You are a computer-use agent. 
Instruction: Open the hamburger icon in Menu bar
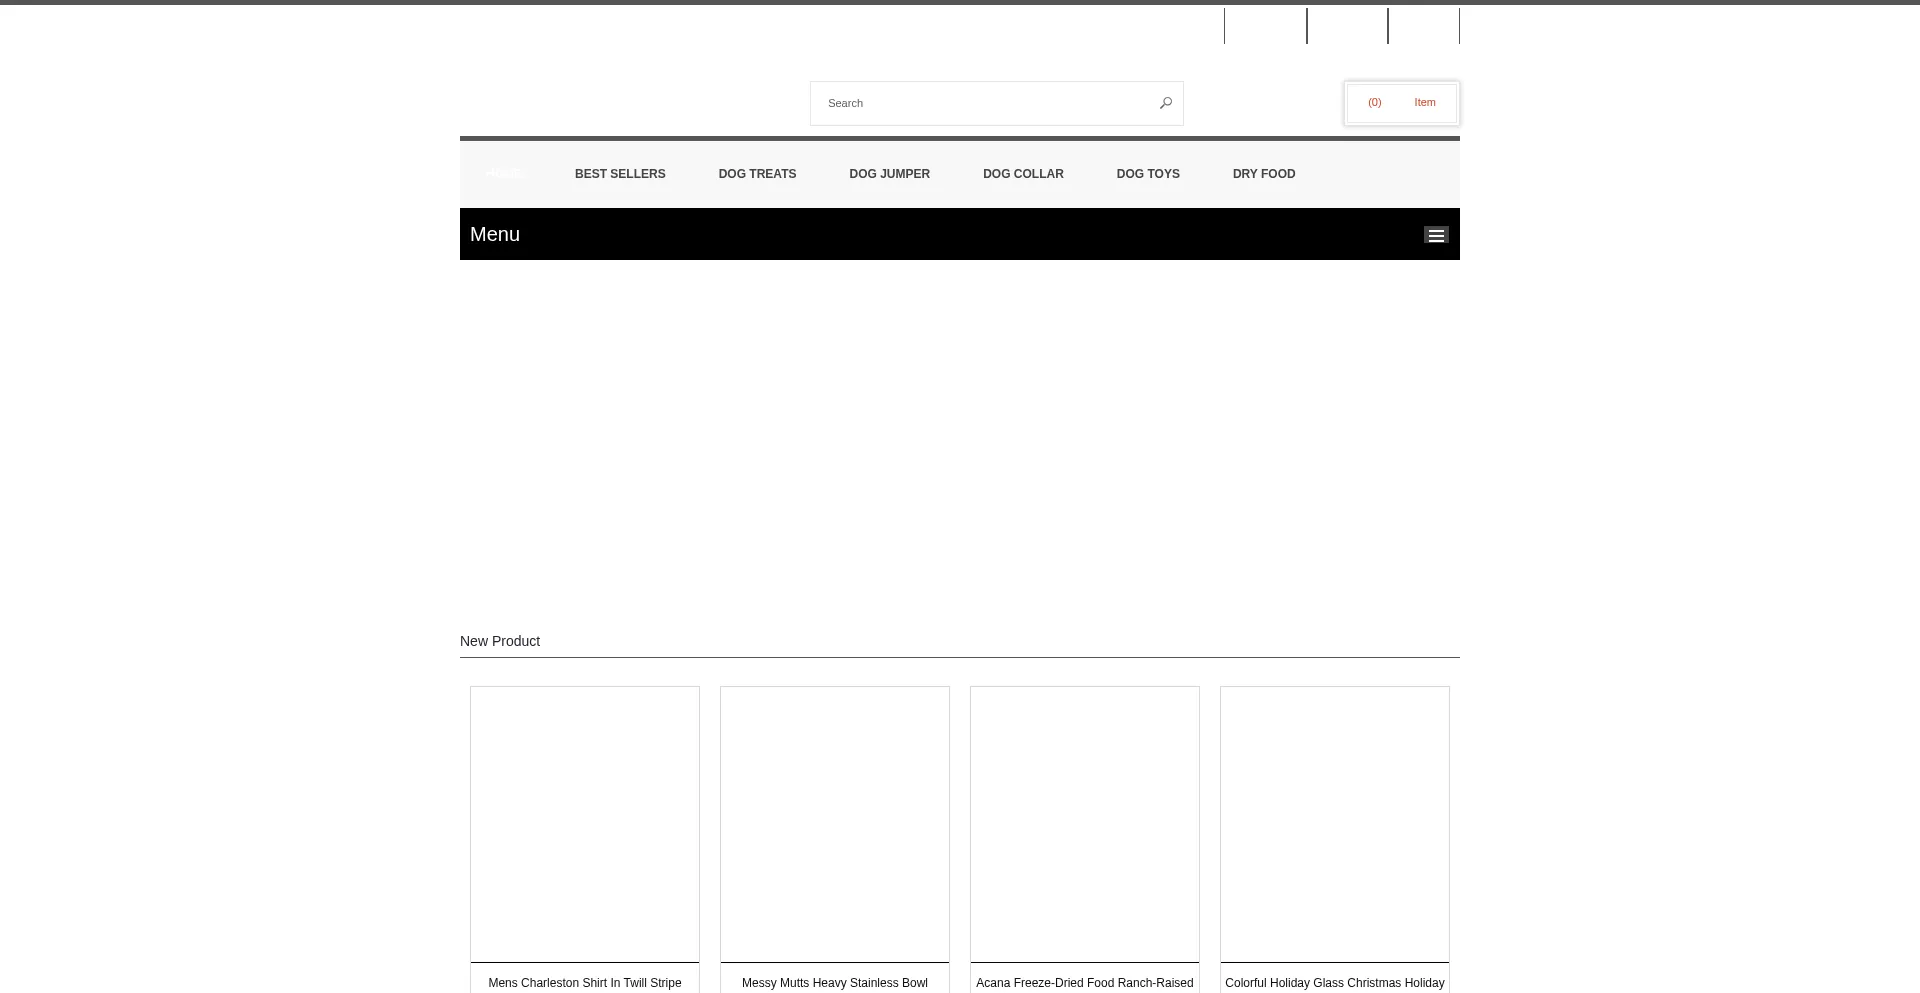click(1436, 235)
